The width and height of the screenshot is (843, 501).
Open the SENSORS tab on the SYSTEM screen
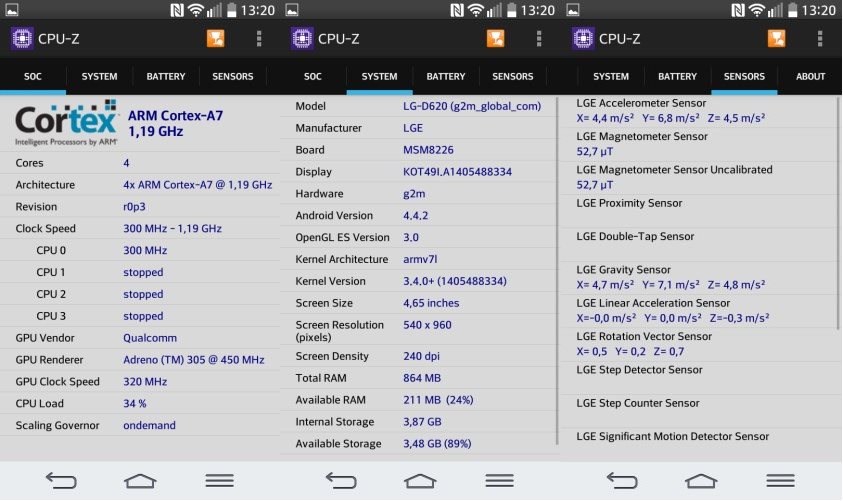[x=512, y=77]
